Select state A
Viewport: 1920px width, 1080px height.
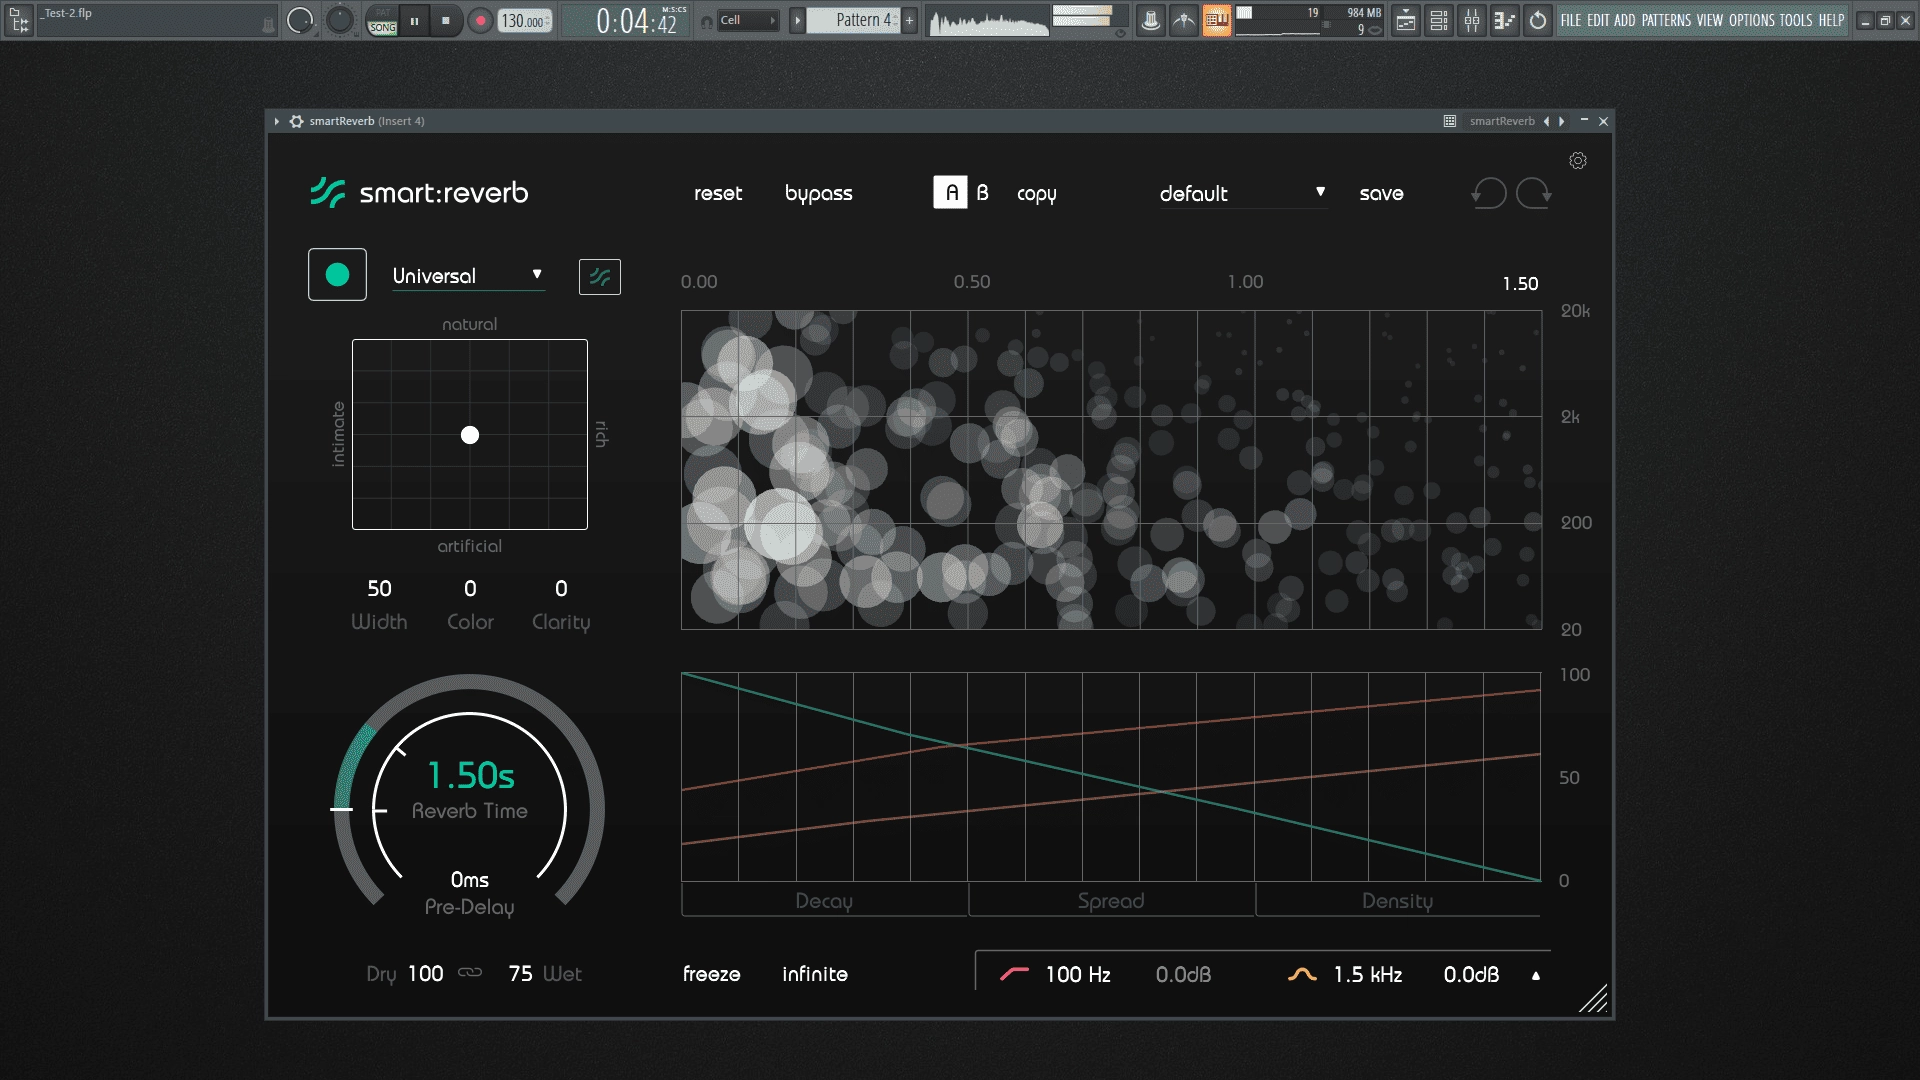pyautogui.click(x=950, y=192)
